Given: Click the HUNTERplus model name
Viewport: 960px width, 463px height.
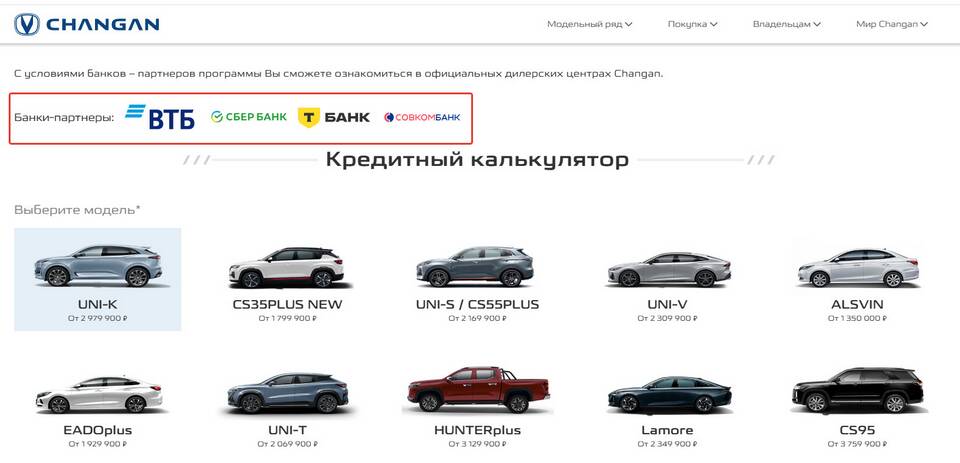Looking at the screenshot, I should tap(478, 430).
